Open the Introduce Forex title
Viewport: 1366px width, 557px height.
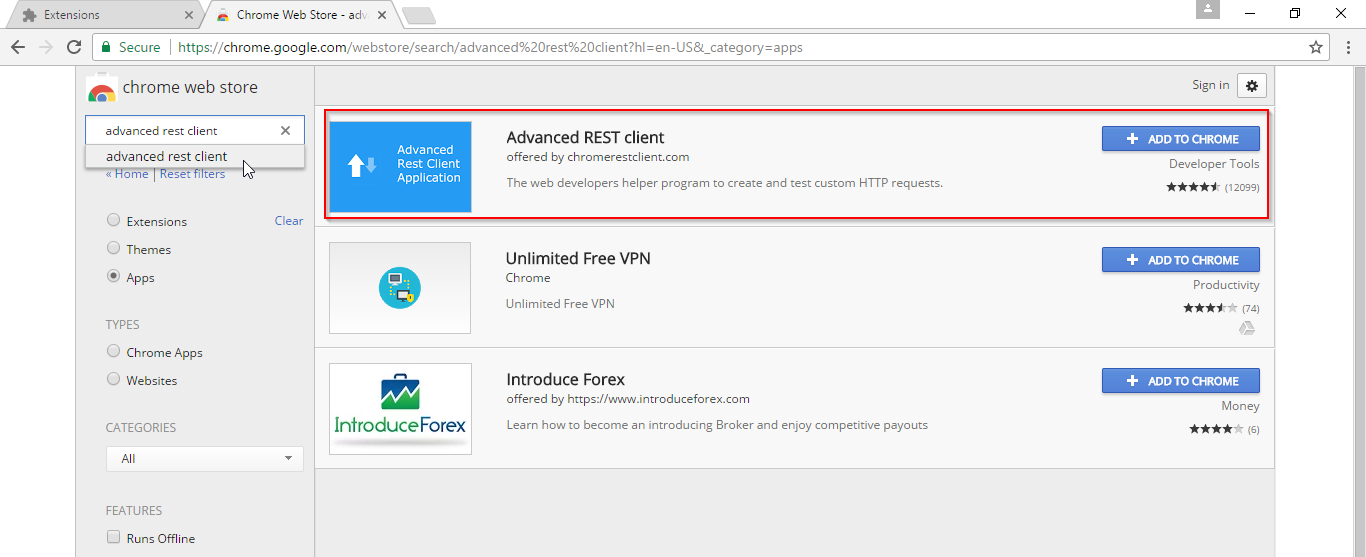(x=565, y=380)
